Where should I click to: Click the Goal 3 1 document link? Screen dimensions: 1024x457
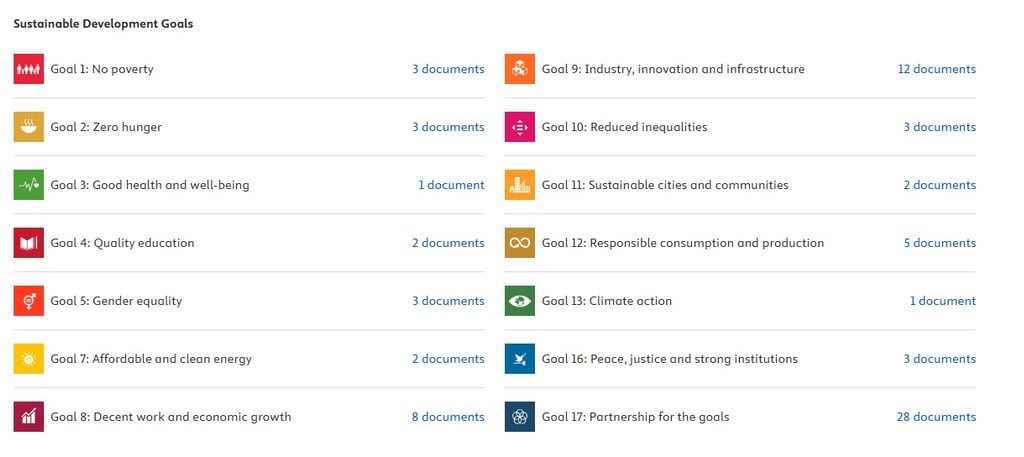click(451, 185)
